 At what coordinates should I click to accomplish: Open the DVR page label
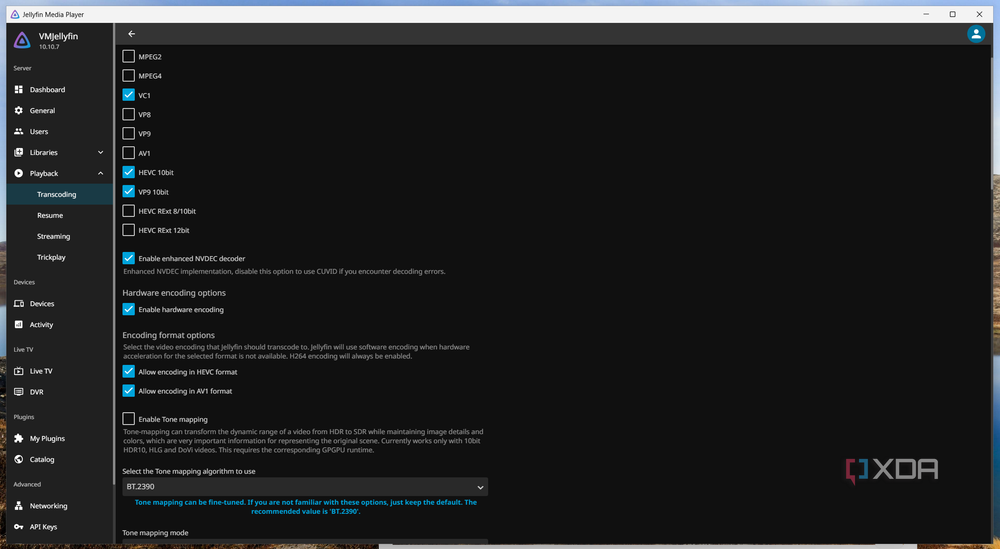[36, 392]
